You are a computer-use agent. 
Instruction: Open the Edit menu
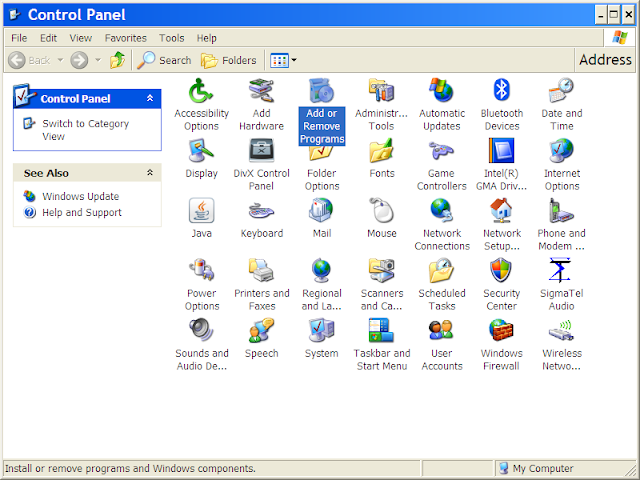(48, 38)
